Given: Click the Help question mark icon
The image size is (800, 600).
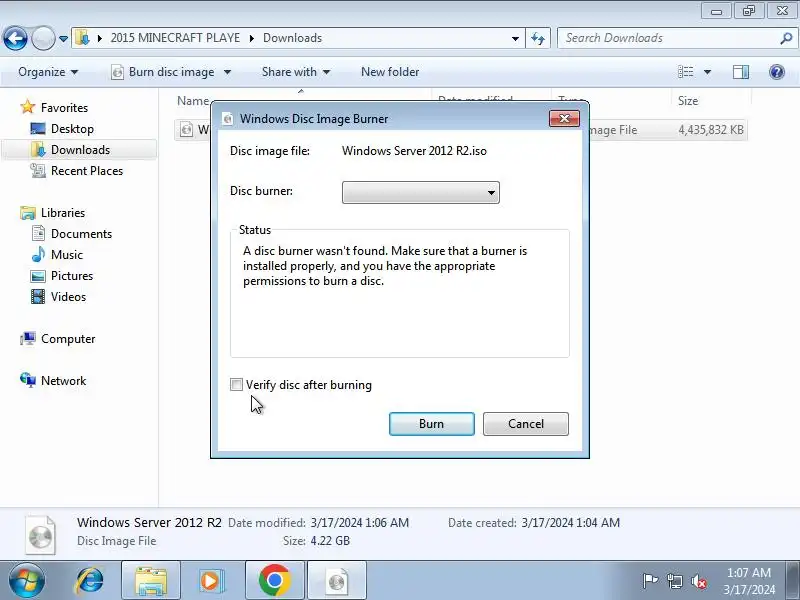Looking at the screenshot, I should (x=777, y=72).
